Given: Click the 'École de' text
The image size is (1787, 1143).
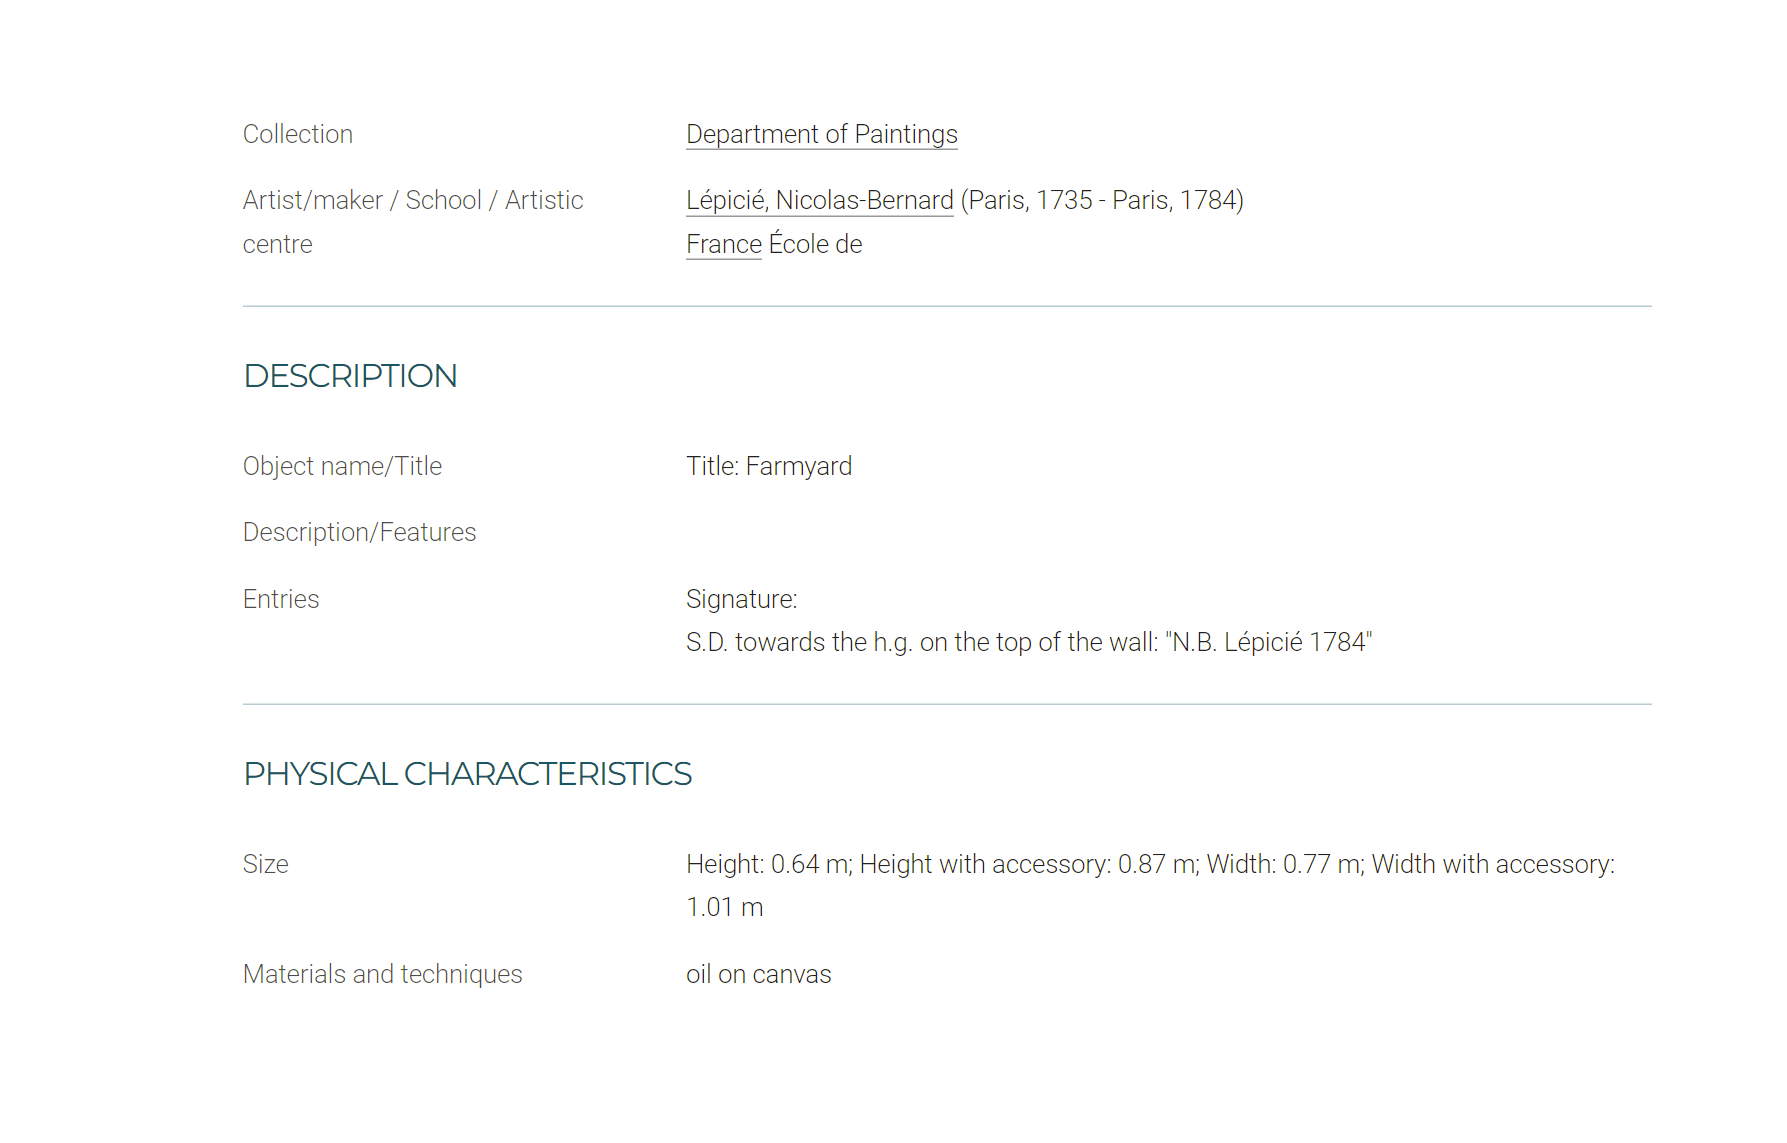Looking at the screenshot, I should (815, 244).
